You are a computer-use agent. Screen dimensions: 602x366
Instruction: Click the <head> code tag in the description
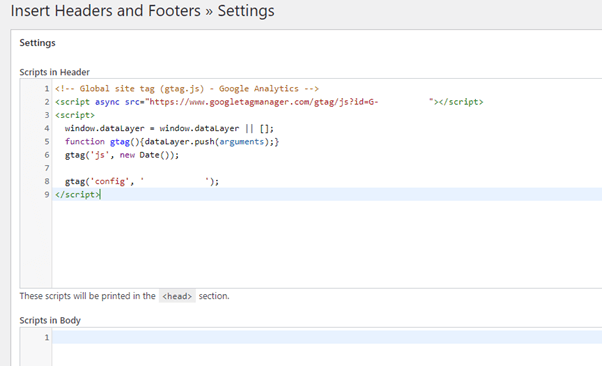tap(177, 296)
